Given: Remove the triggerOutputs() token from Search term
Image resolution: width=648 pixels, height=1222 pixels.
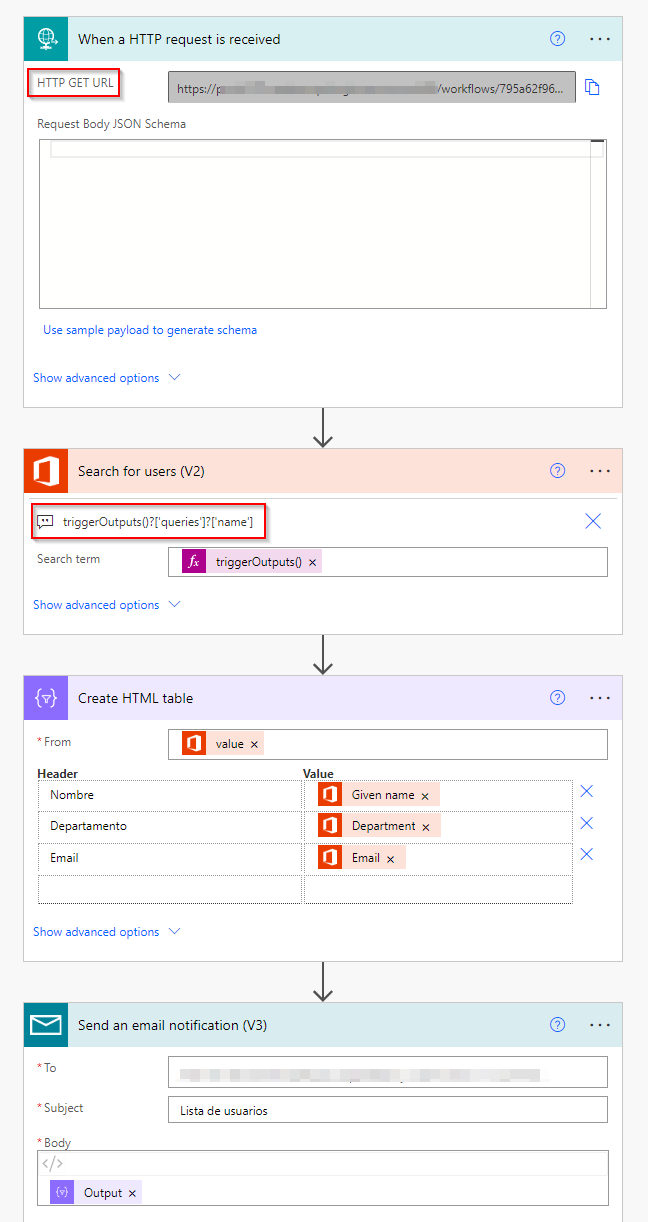Looking at the screenshot, I should (x=313, y=563).
